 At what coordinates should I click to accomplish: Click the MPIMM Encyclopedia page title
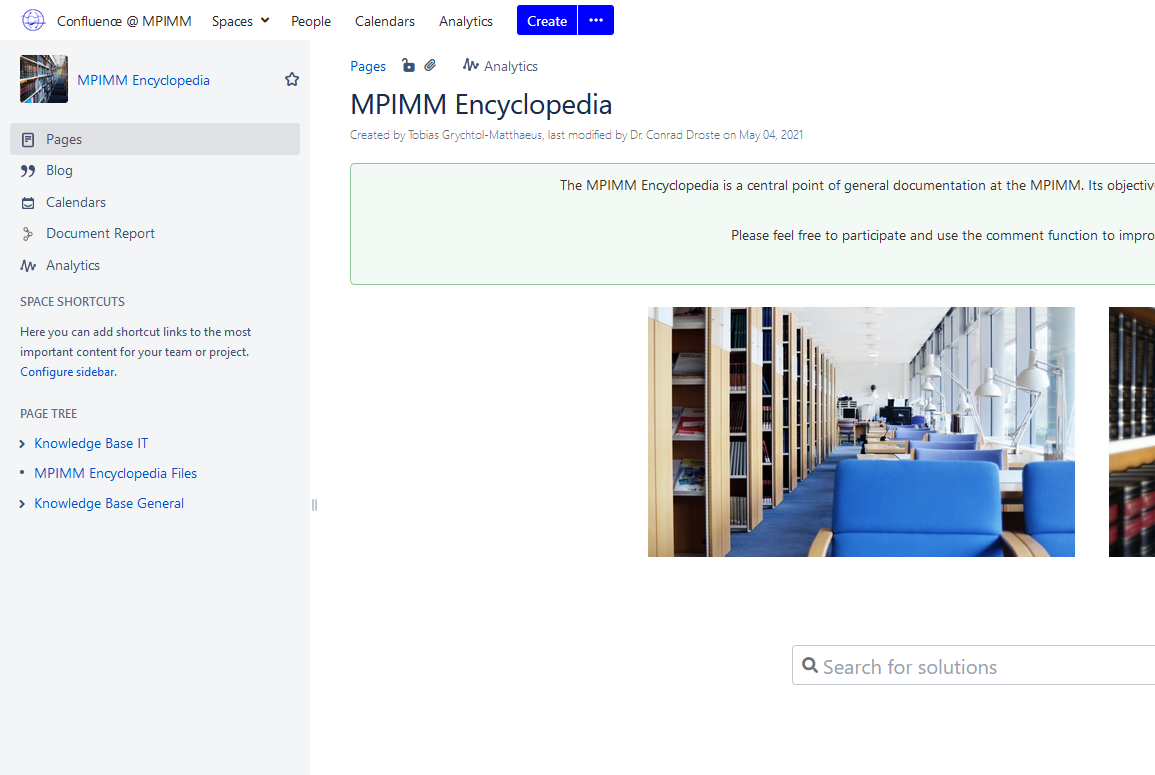pos(481,105)
